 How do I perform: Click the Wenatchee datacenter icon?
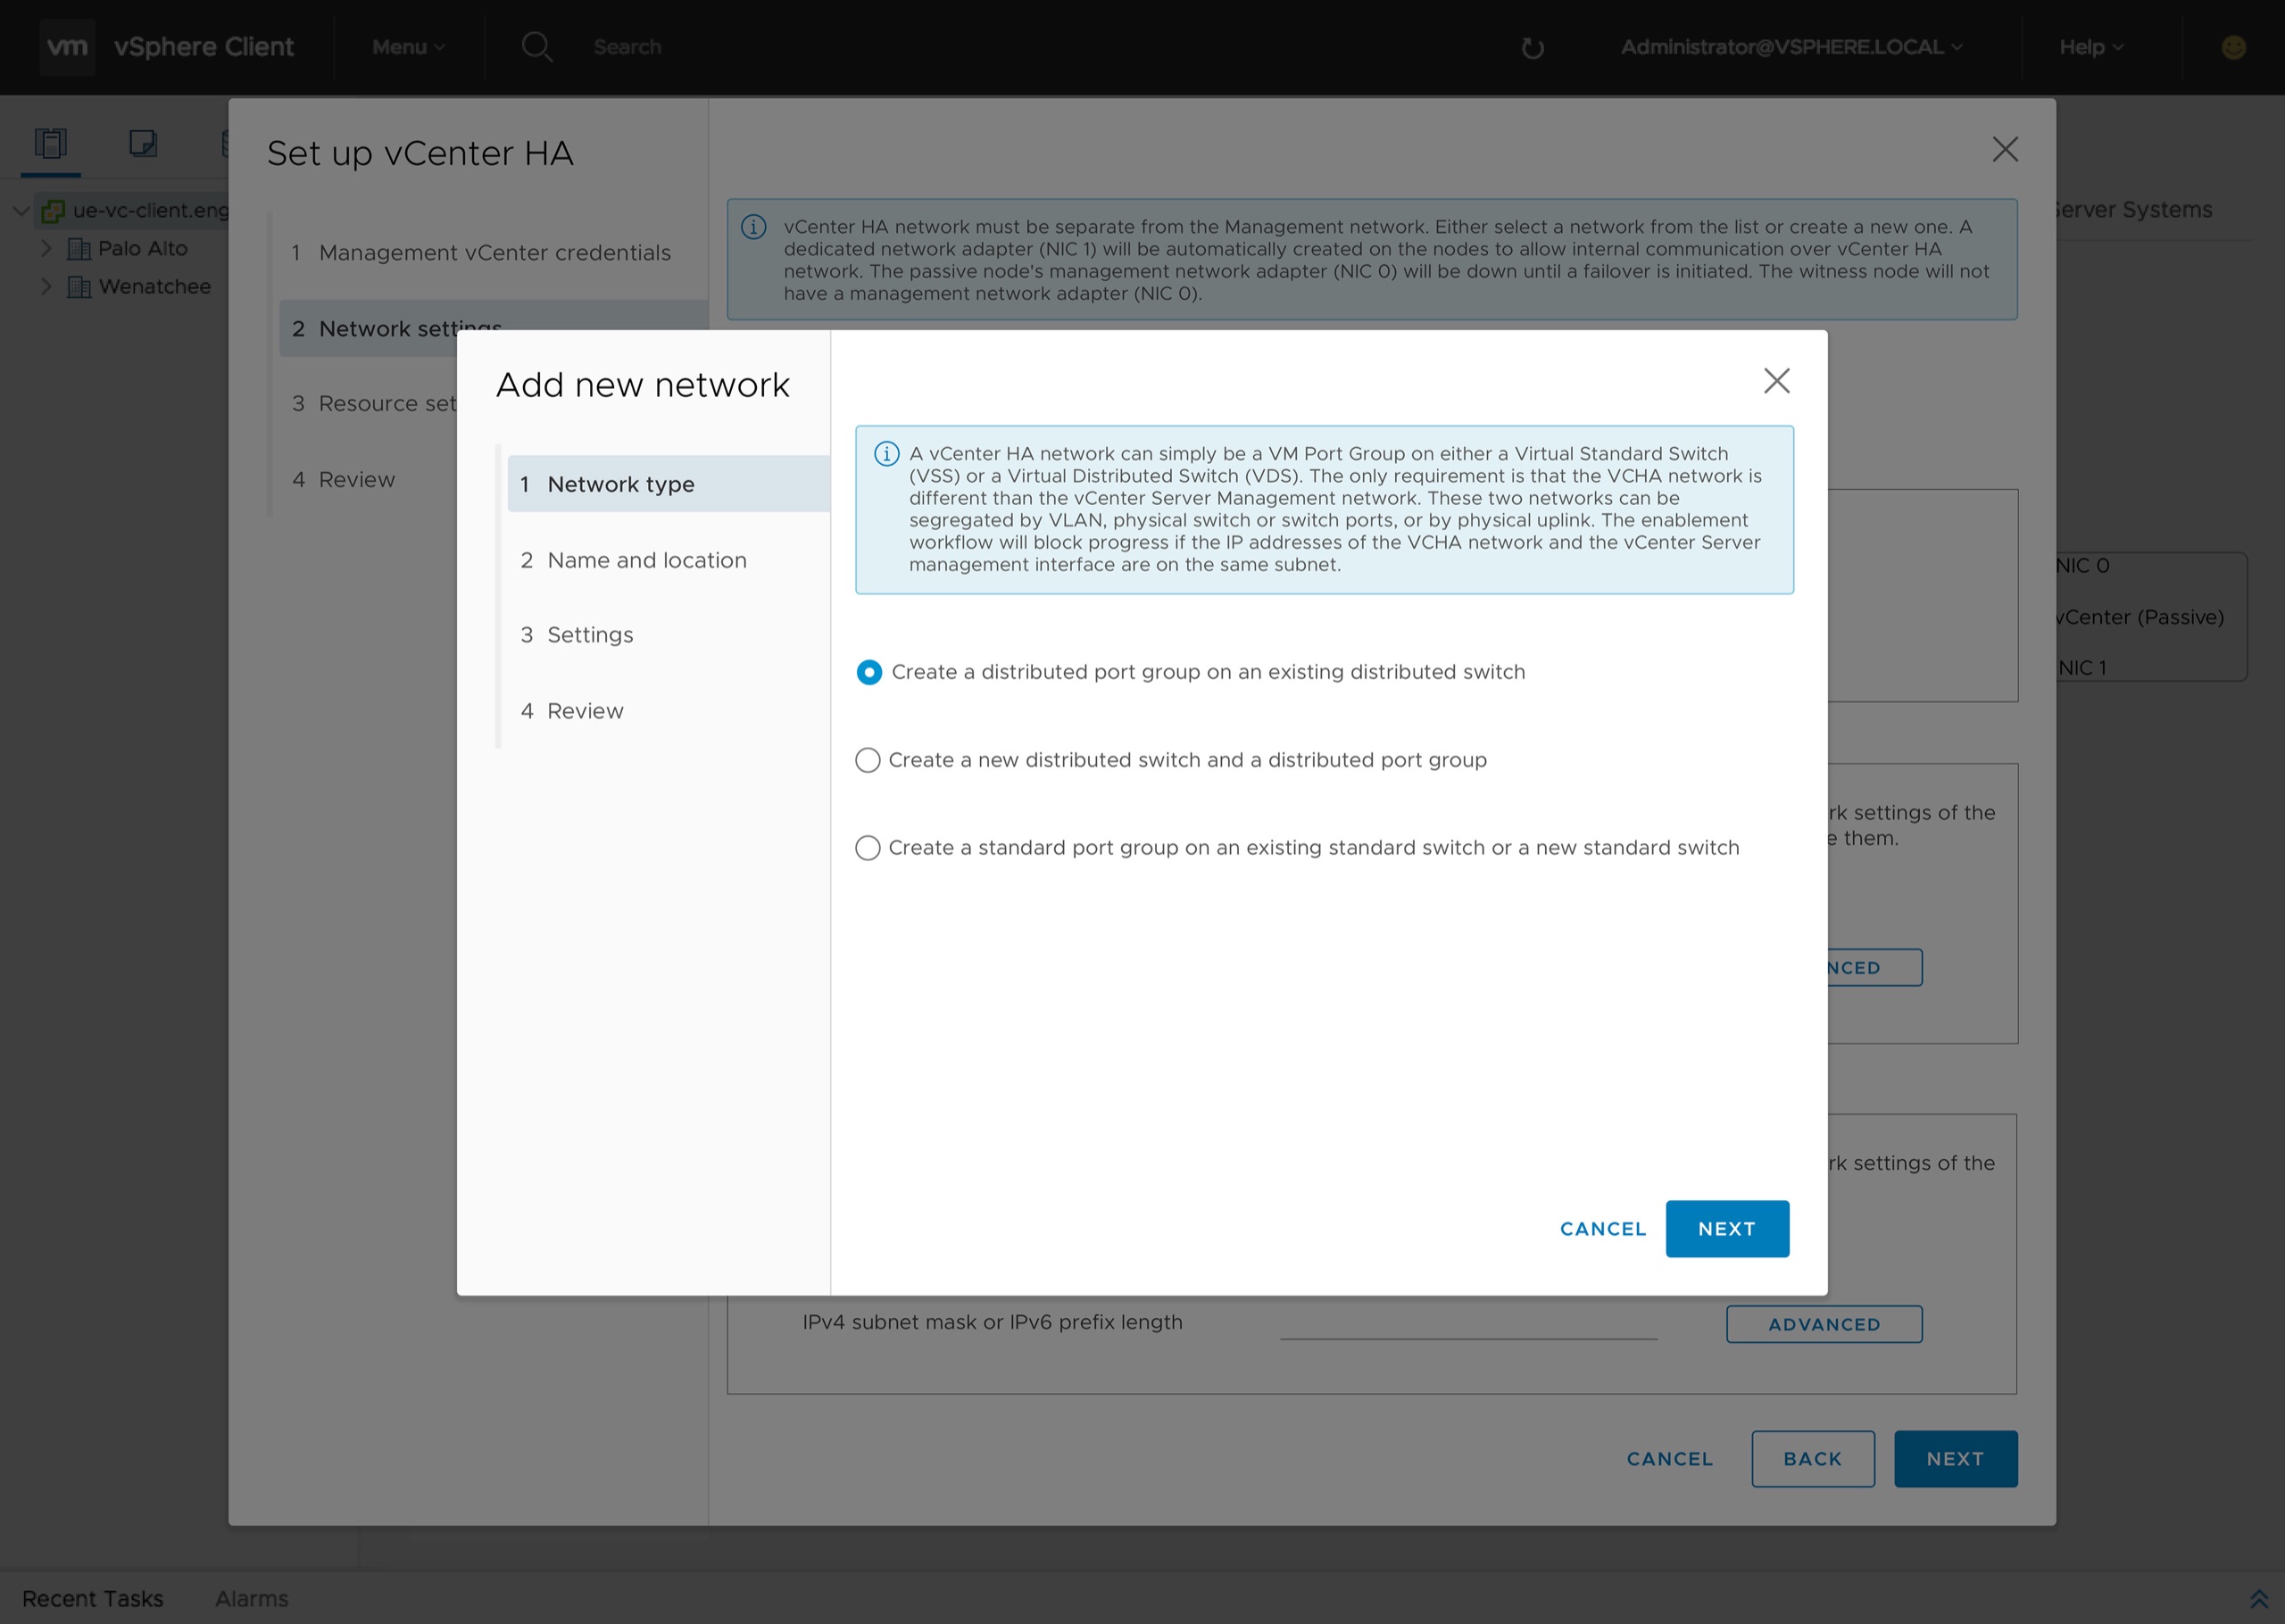coord(79,287)
